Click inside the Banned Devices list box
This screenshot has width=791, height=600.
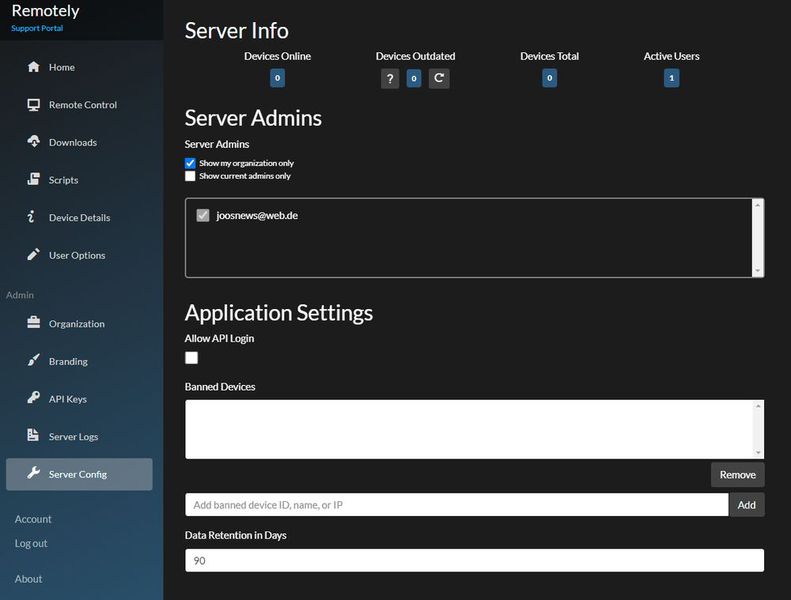pyautogui.click(x=469, y=429)
